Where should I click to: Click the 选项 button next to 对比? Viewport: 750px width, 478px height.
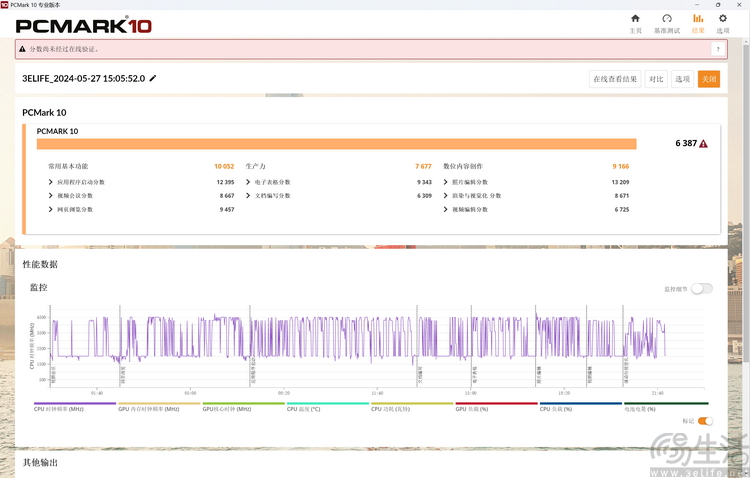[682, 79]
